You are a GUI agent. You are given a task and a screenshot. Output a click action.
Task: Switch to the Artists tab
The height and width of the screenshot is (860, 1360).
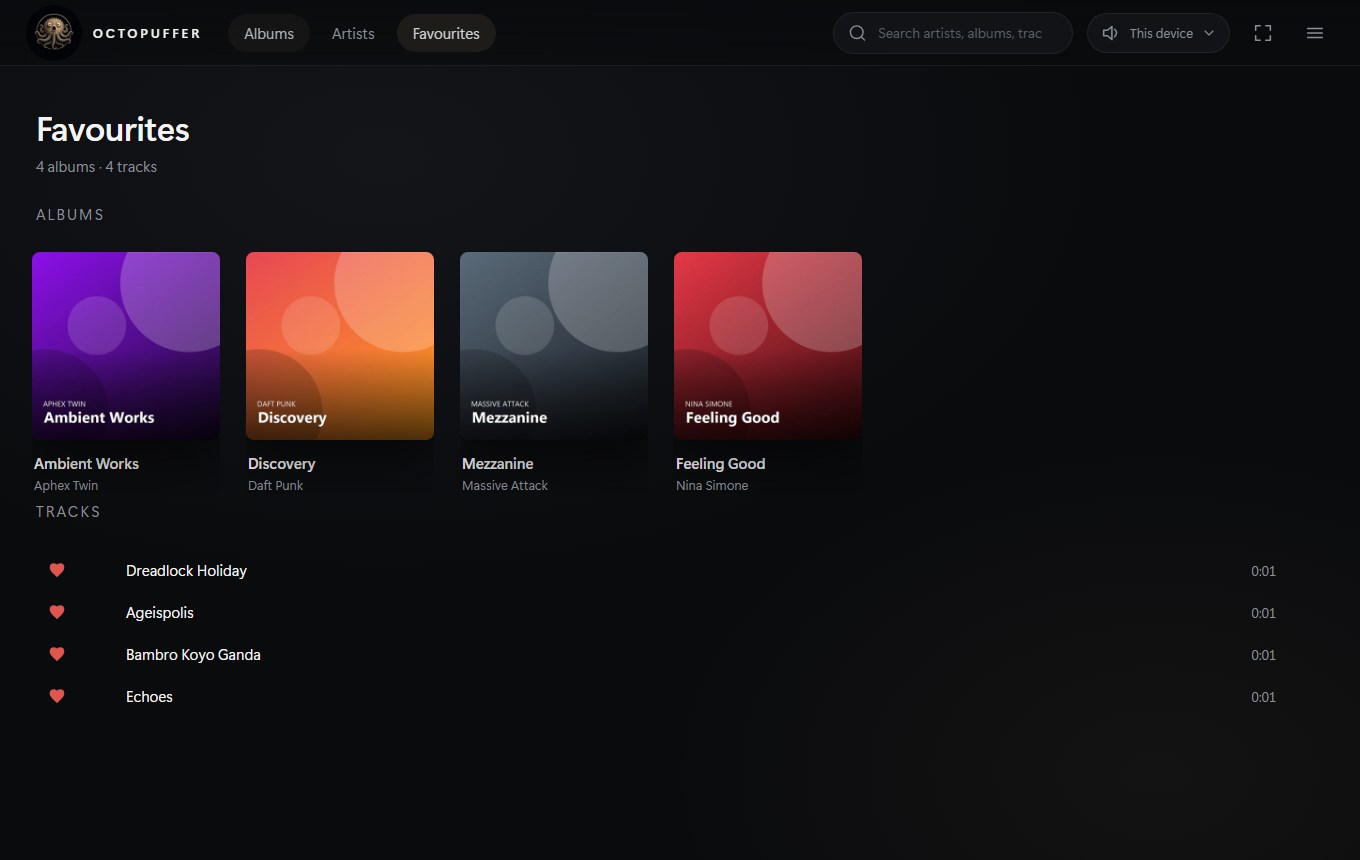(x=353, y=33)
